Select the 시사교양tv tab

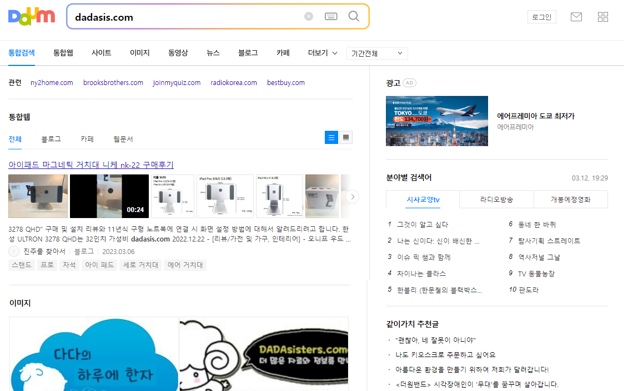click(x=423, y=199)
